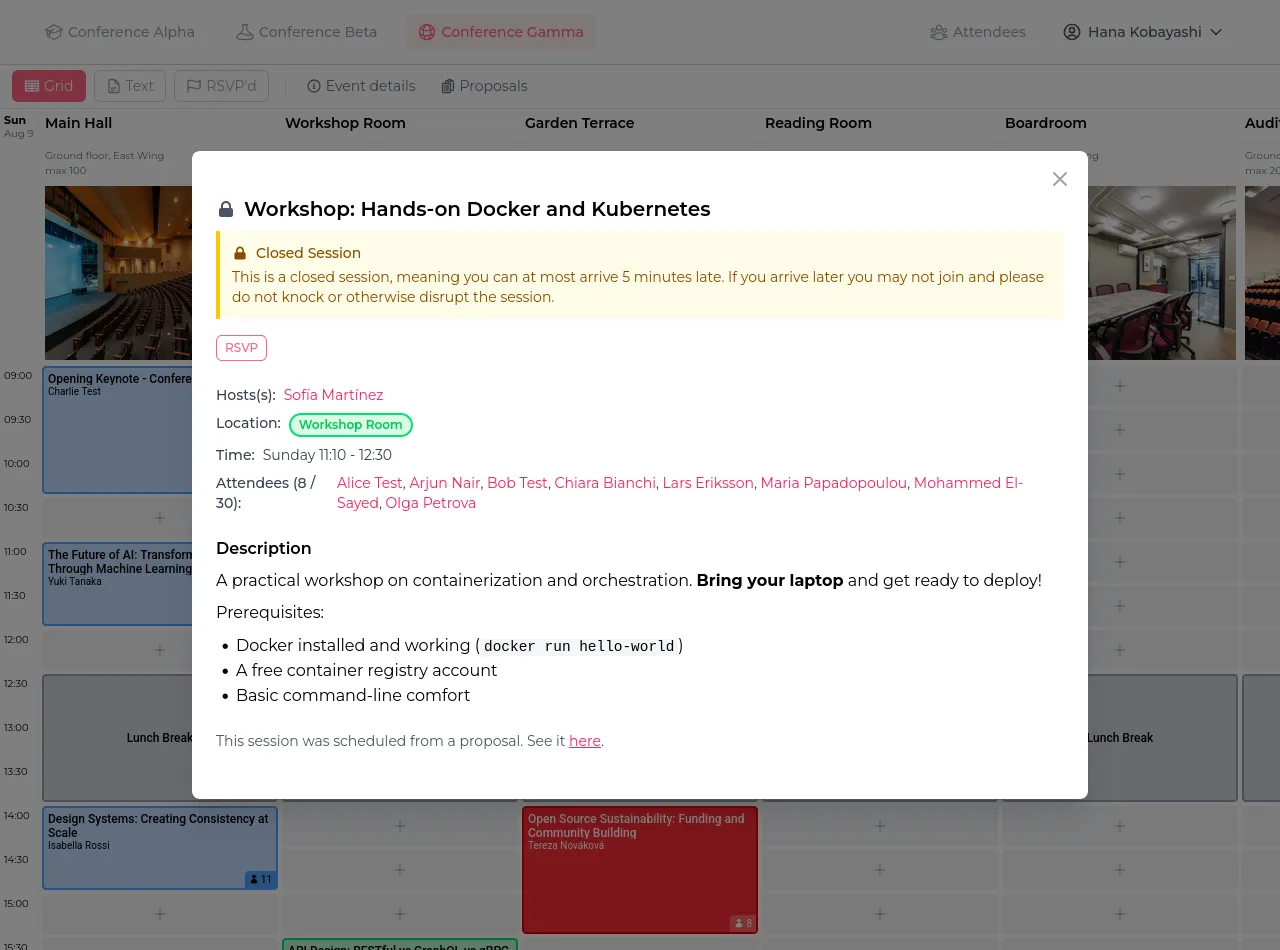Click the Text view document icon
This screenshot has height=950, width=1280.
(x=114, y=86)
